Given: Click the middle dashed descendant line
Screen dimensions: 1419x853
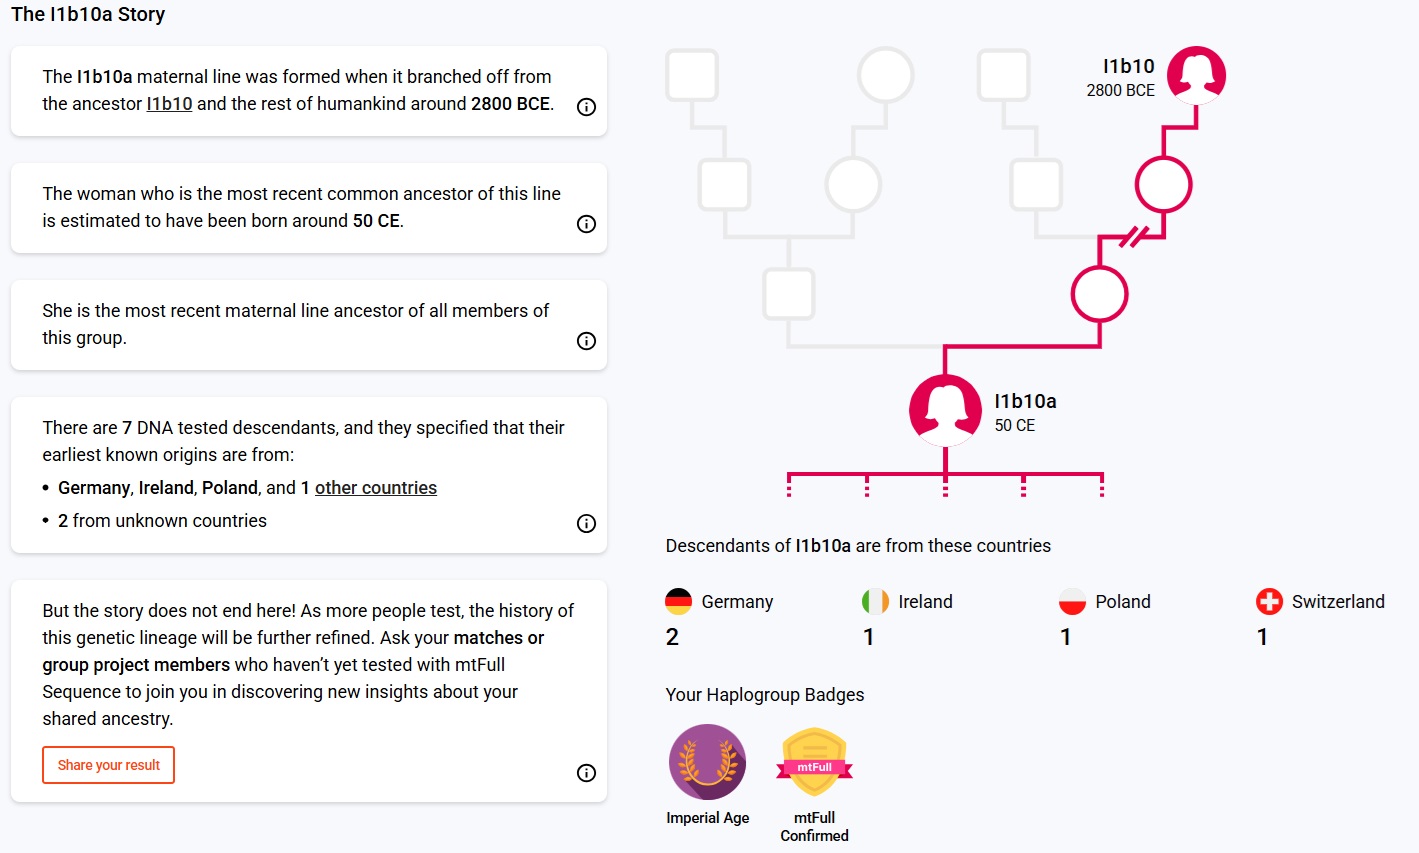Looking at the screenshot, I should 945,486.
